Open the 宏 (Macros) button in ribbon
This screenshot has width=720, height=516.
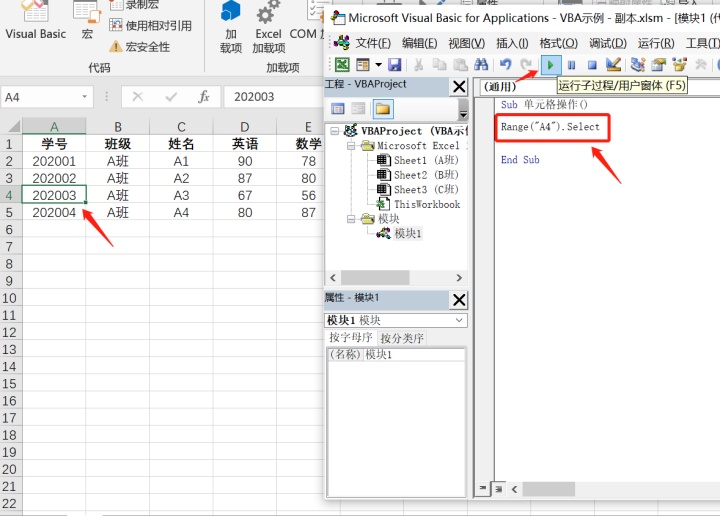[87, 21]
